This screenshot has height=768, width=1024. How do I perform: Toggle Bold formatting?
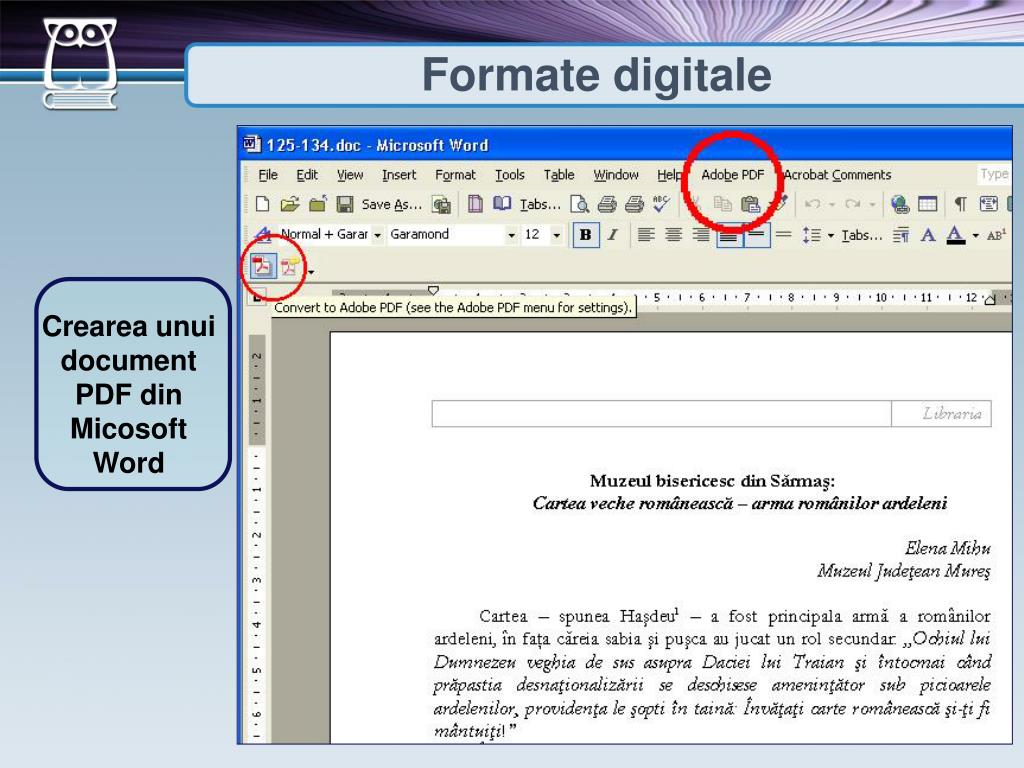click(x=585, y=234)
